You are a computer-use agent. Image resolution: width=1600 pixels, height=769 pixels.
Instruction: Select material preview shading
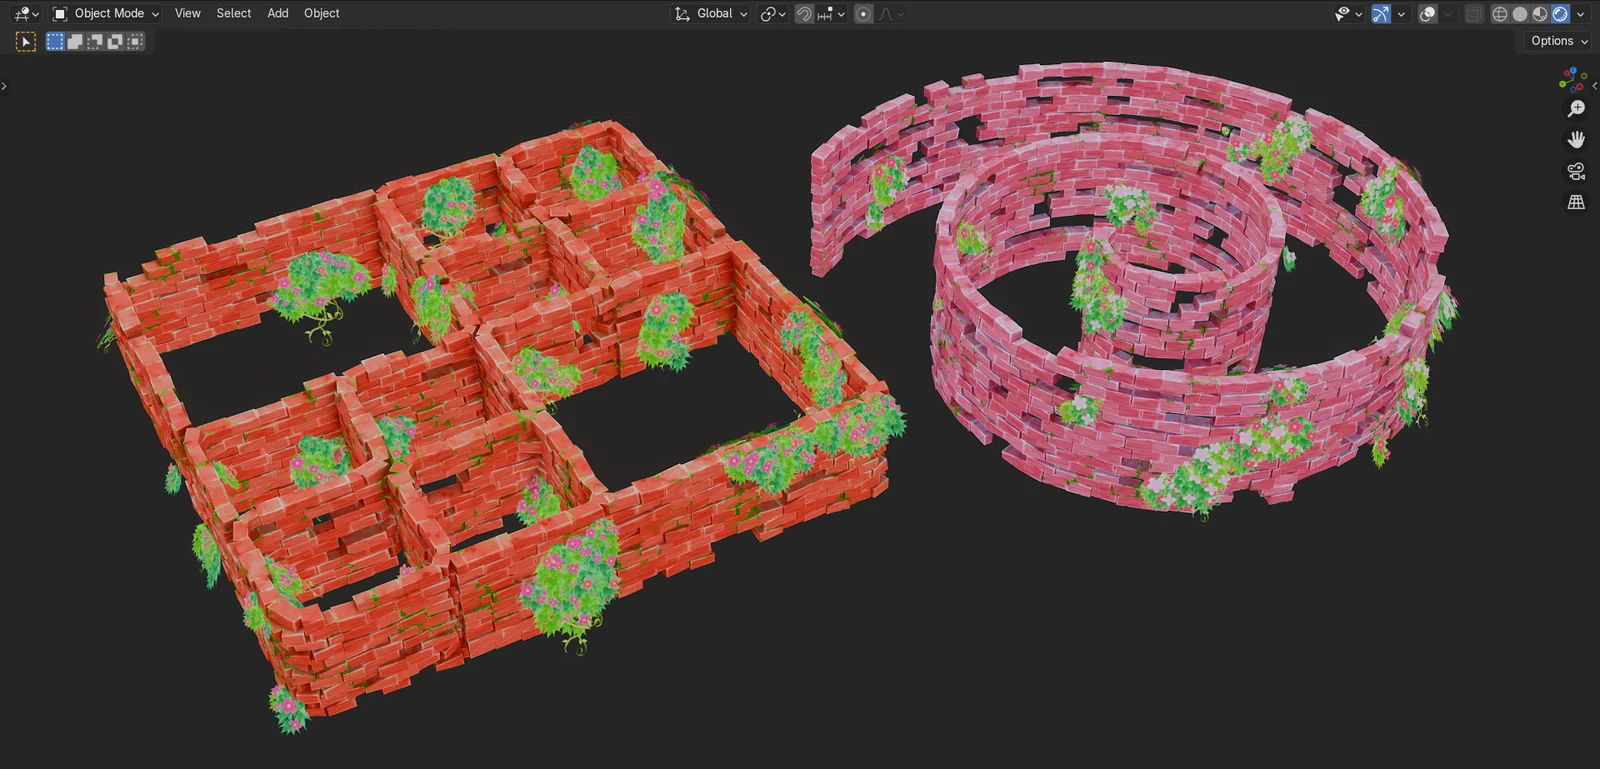tap(1539, 14)
